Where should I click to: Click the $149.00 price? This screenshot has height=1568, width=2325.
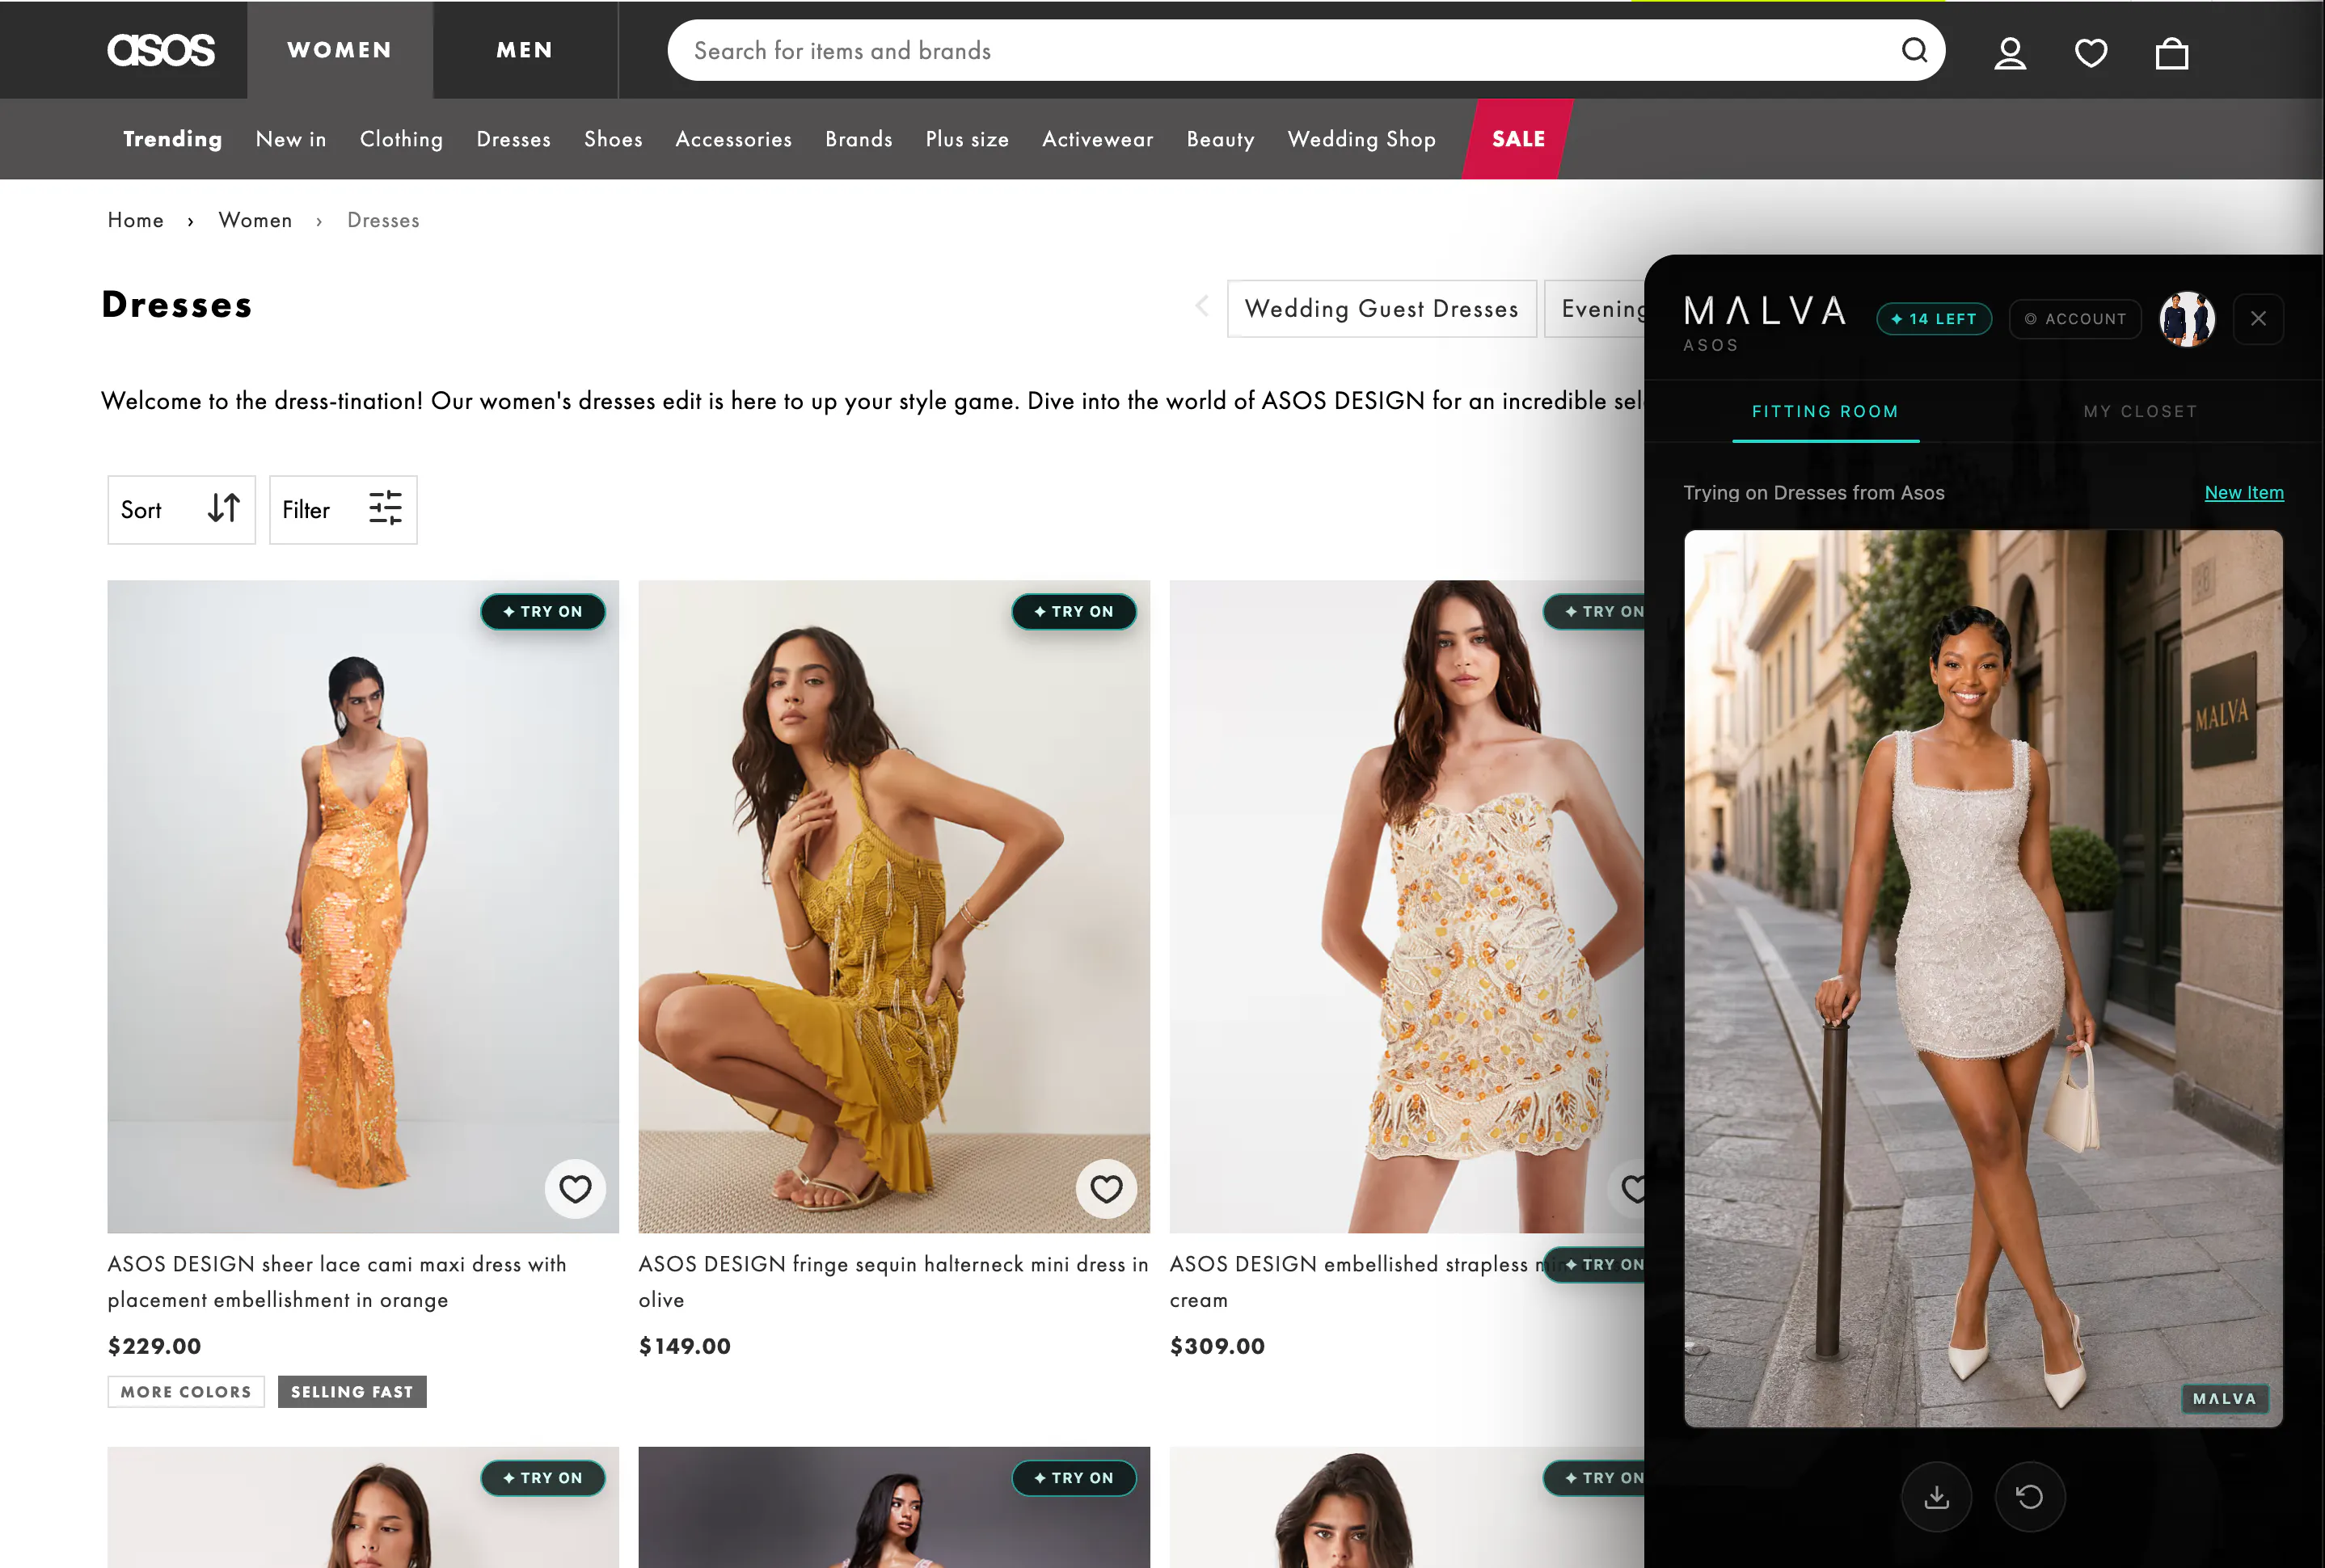(x=685, y=1346)
